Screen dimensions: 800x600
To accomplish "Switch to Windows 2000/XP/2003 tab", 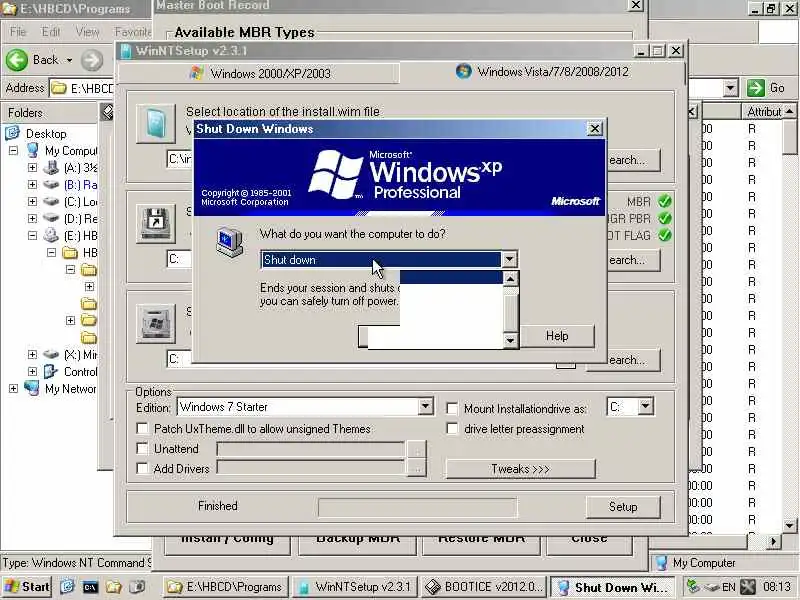I will click(x=259, y=73).
